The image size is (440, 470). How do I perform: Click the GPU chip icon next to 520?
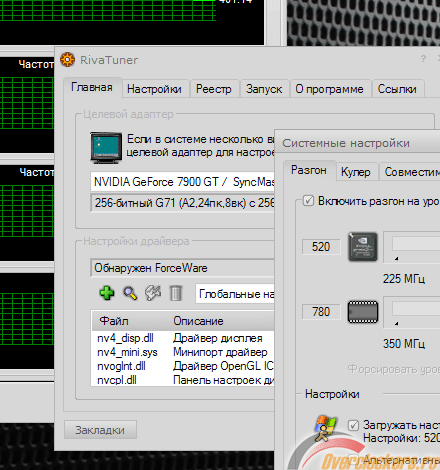[x=363, y=247]
